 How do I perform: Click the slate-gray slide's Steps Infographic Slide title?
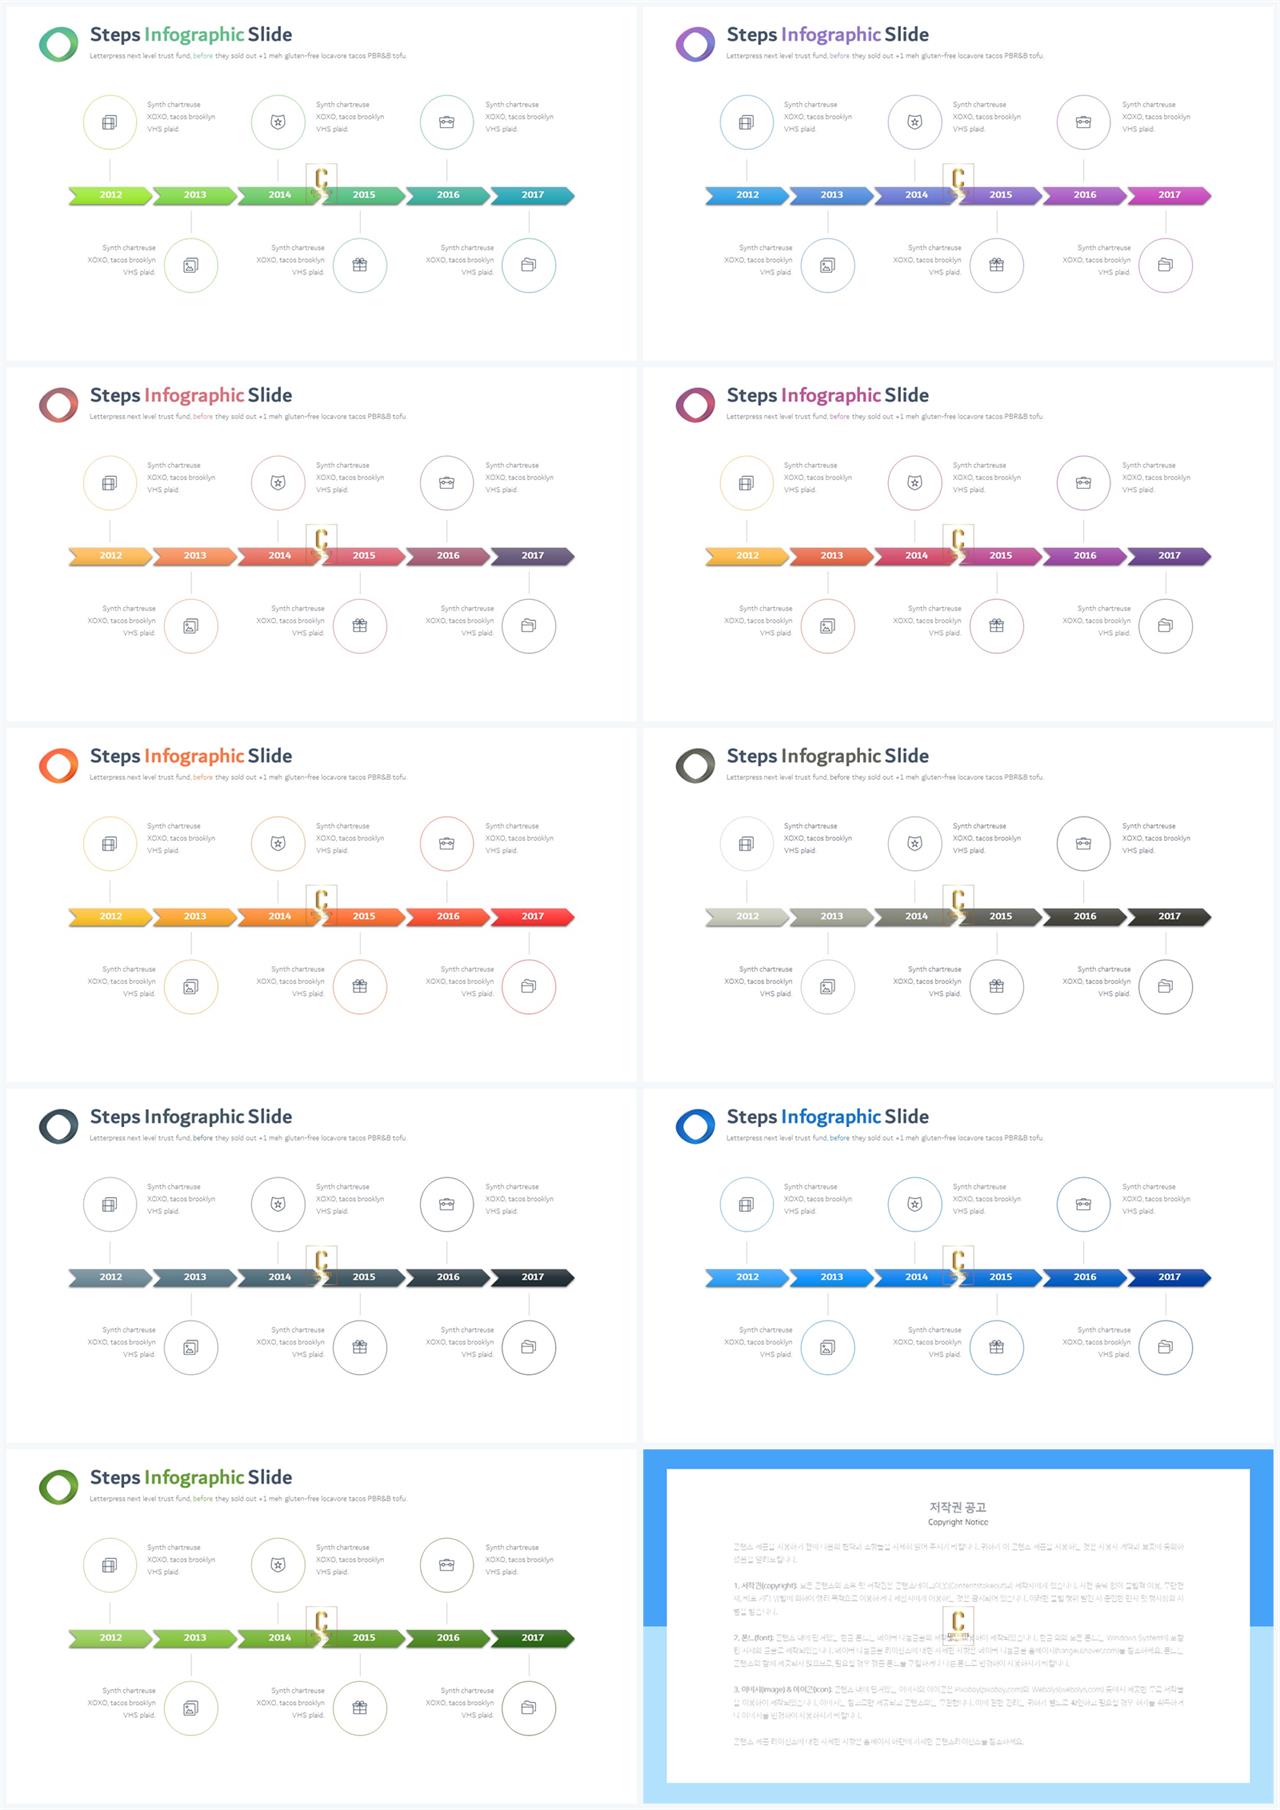coord(191,1117)
